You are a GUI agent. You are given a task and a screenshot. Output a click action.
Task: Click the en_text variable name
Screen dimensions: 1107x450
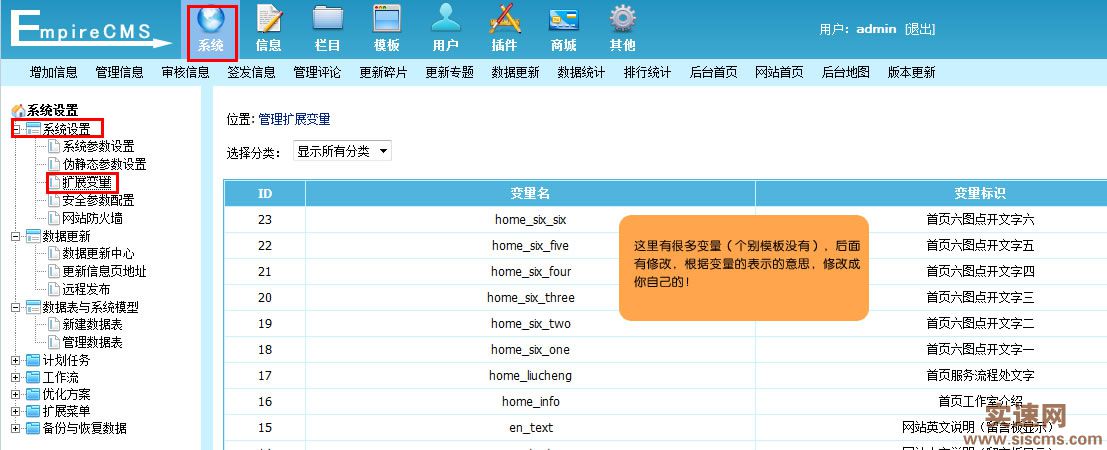[x=530, y=428]
